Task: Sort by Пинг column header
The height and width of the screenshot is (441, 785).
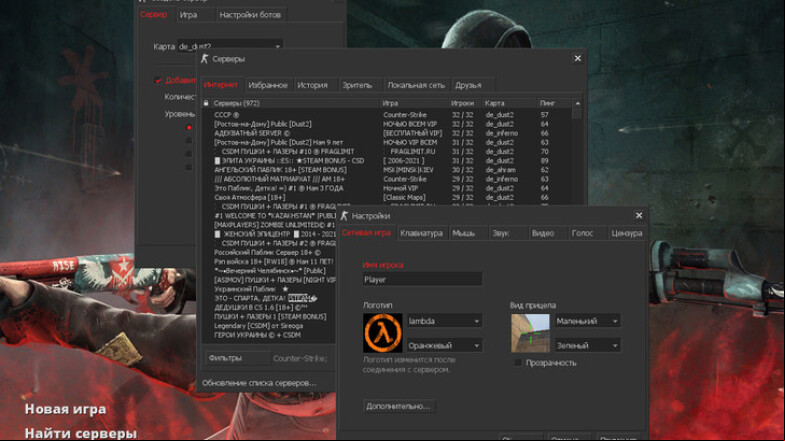Action: tap(554, 103)
